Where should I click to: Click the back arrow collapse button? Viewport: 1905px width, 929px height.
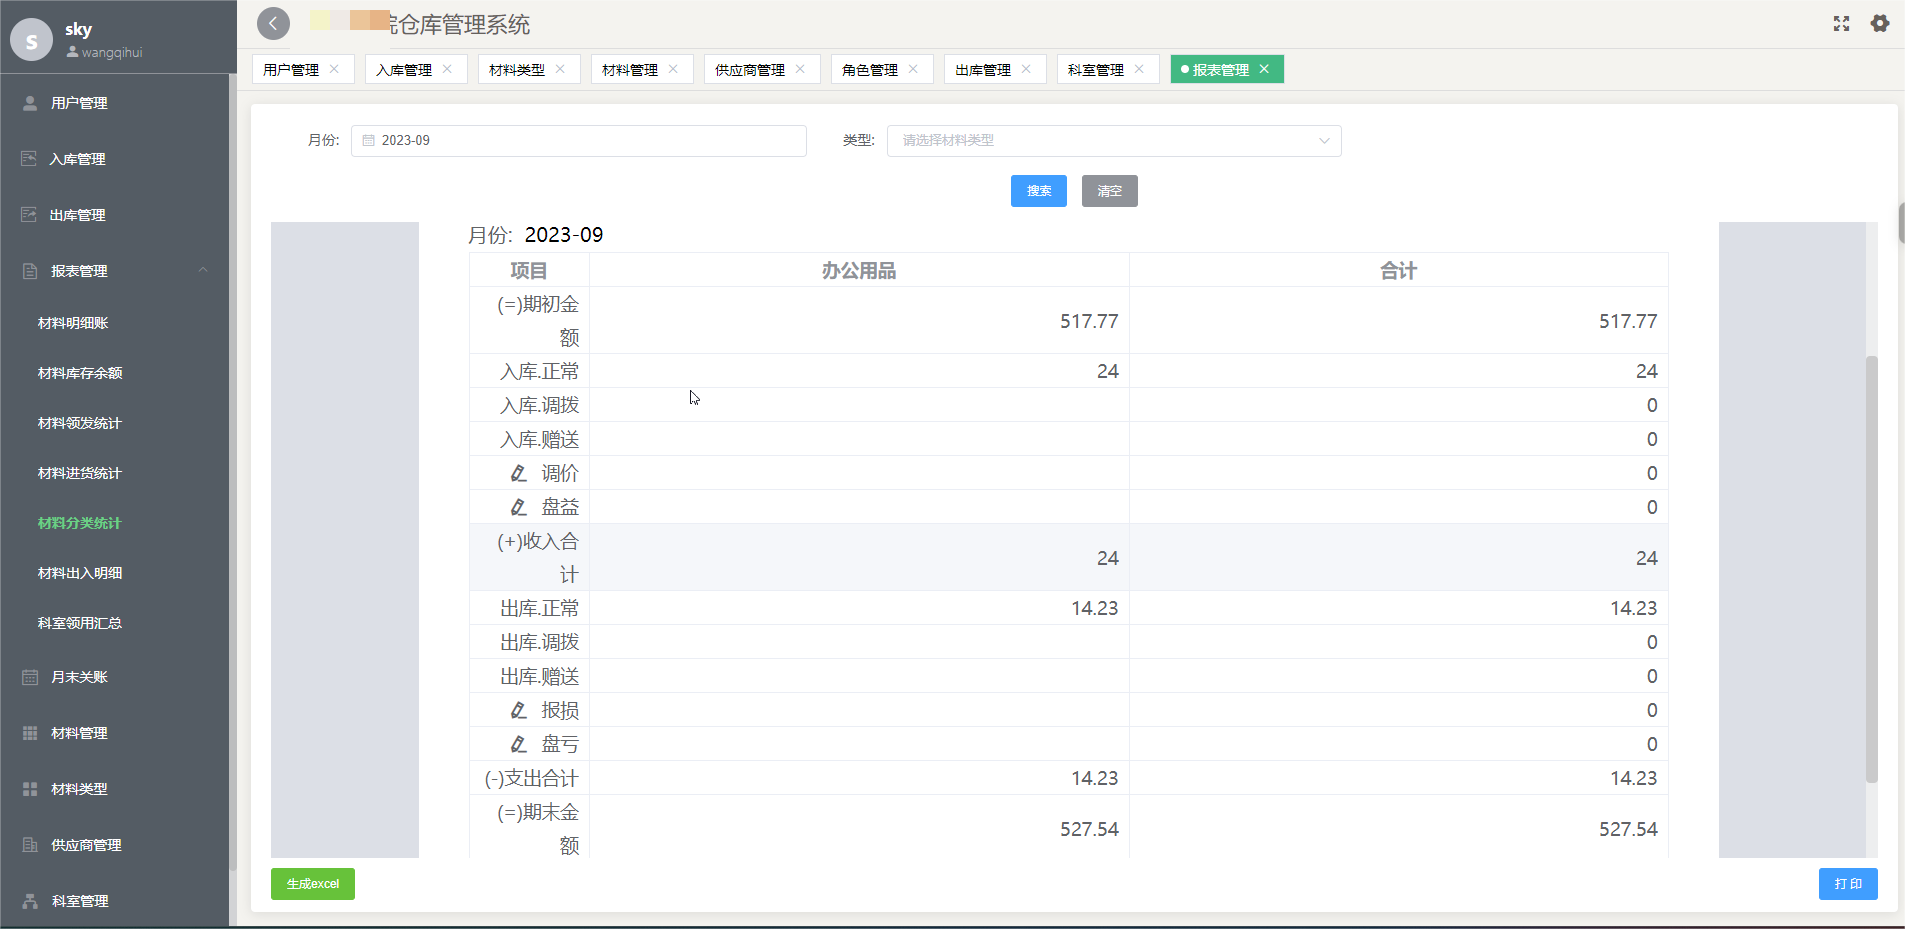[273, 23]
